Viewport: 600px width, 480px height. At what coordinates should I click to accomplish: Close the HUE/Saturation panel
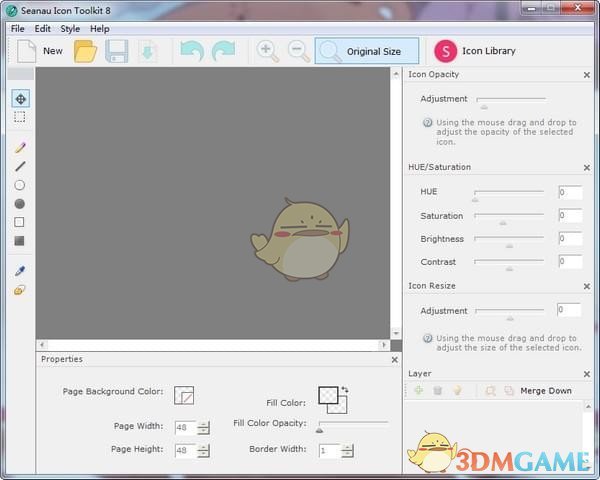pos(587,168)
